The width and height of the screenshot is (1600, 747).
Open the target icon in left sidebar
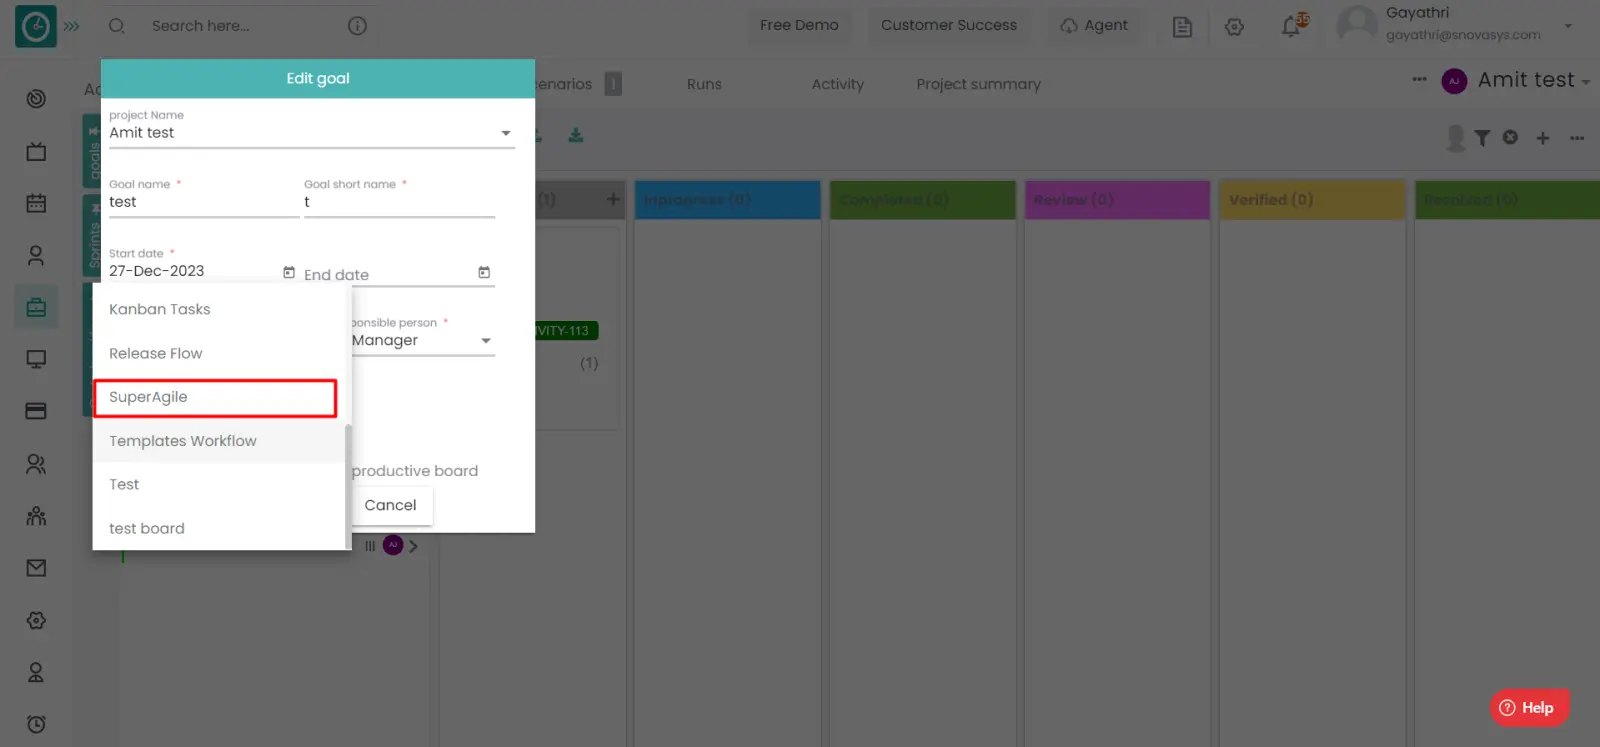click(36, 98)
